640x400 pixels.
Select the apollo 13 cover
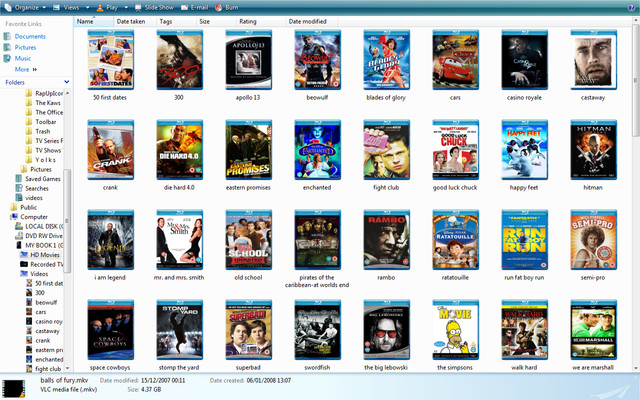coord(248,60)
